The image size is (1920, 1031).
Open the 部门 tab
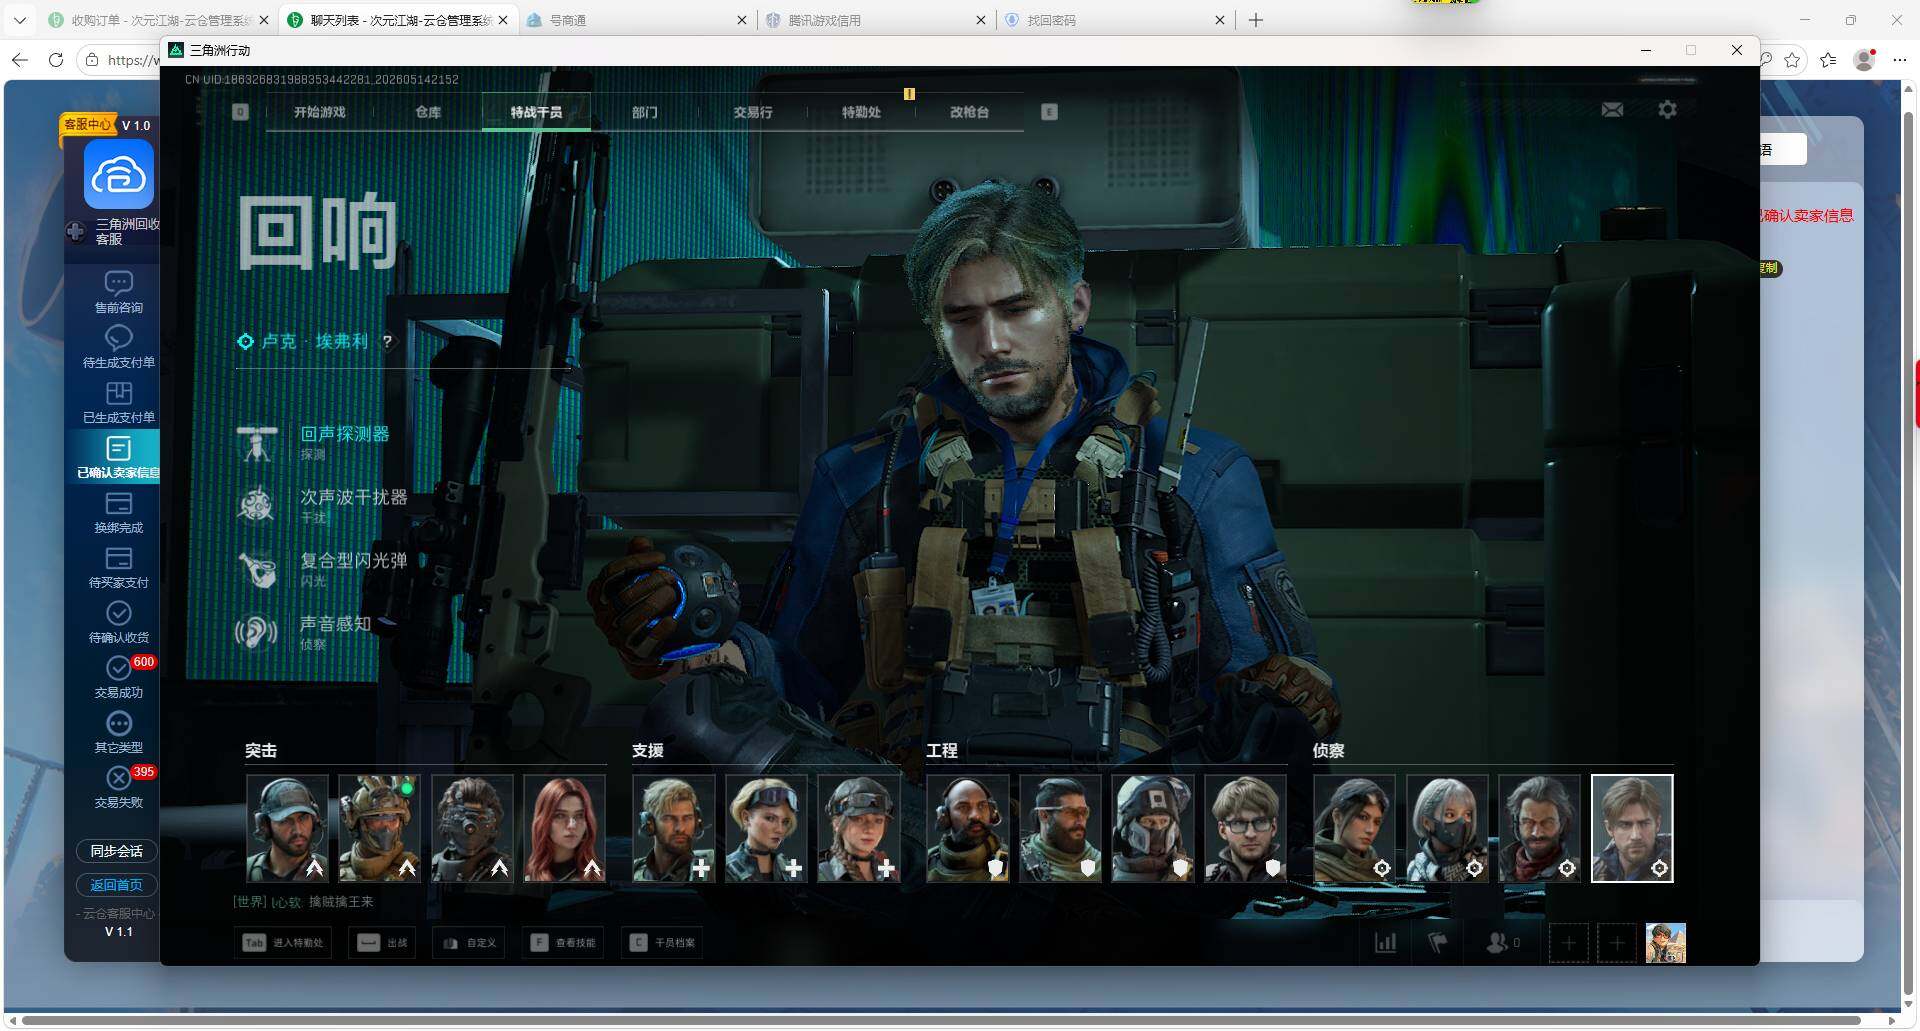pos(645,112)
